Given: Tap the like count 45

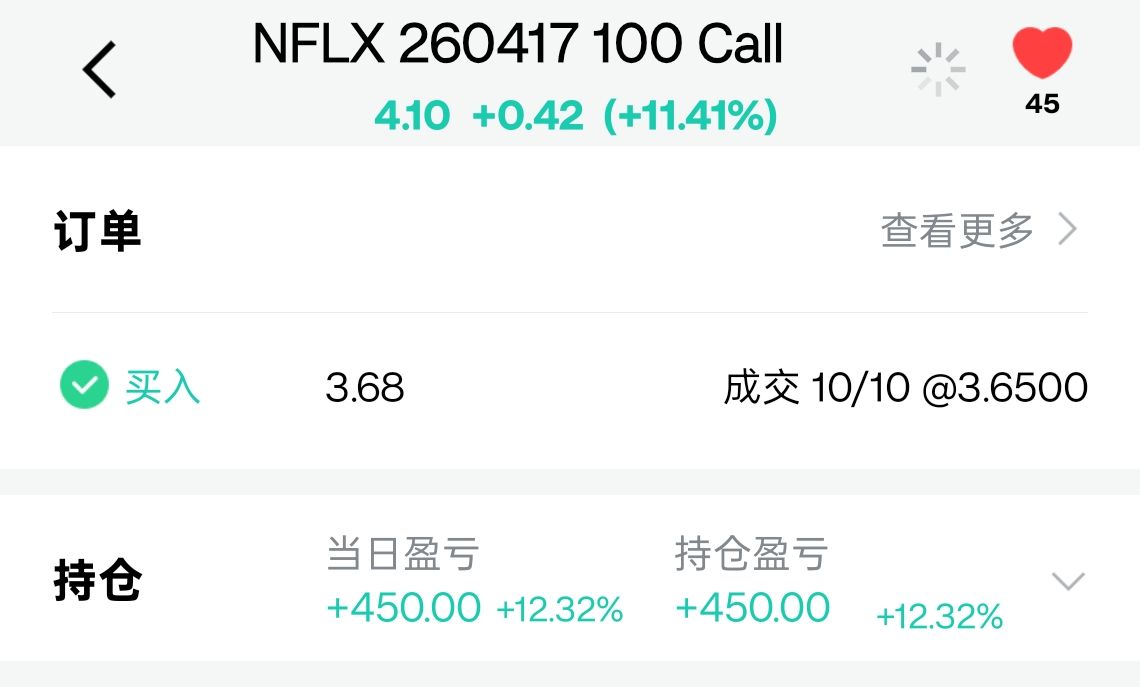Looking at the screenshot, I should point(1042,104).
